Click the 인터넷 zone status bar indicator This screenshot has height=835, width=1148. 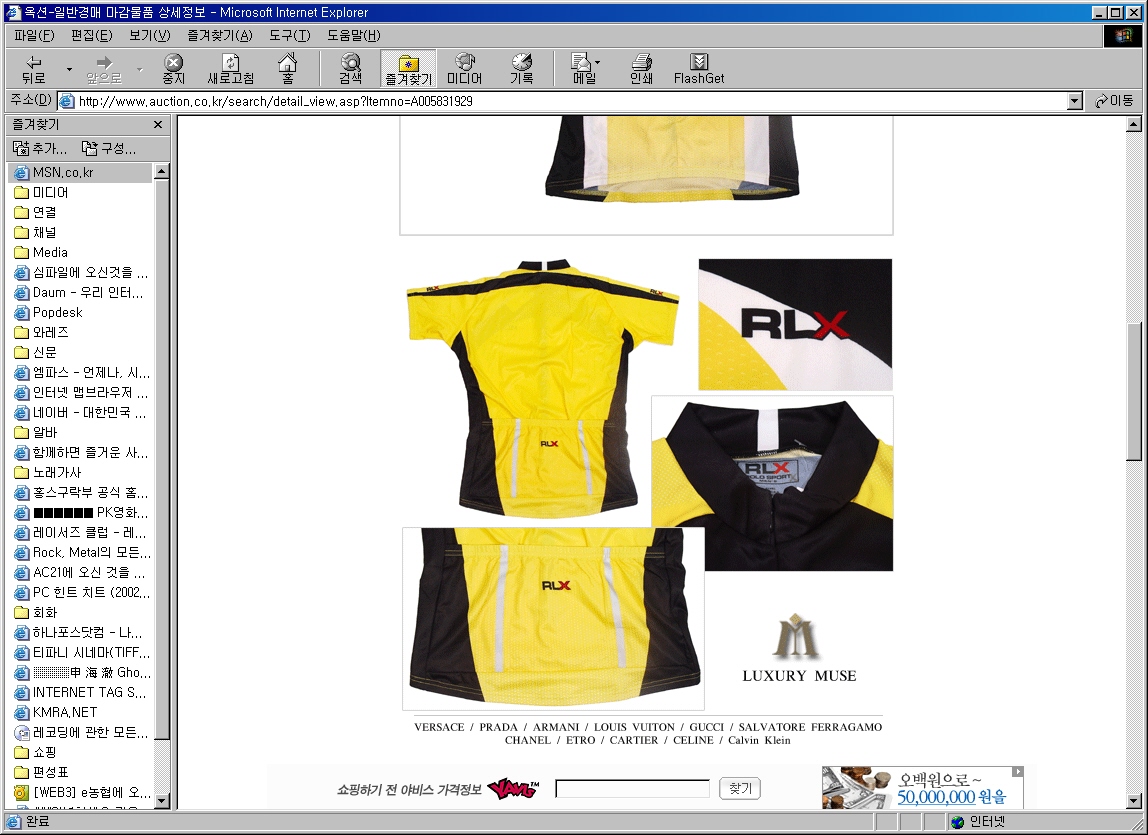(977, 822)
